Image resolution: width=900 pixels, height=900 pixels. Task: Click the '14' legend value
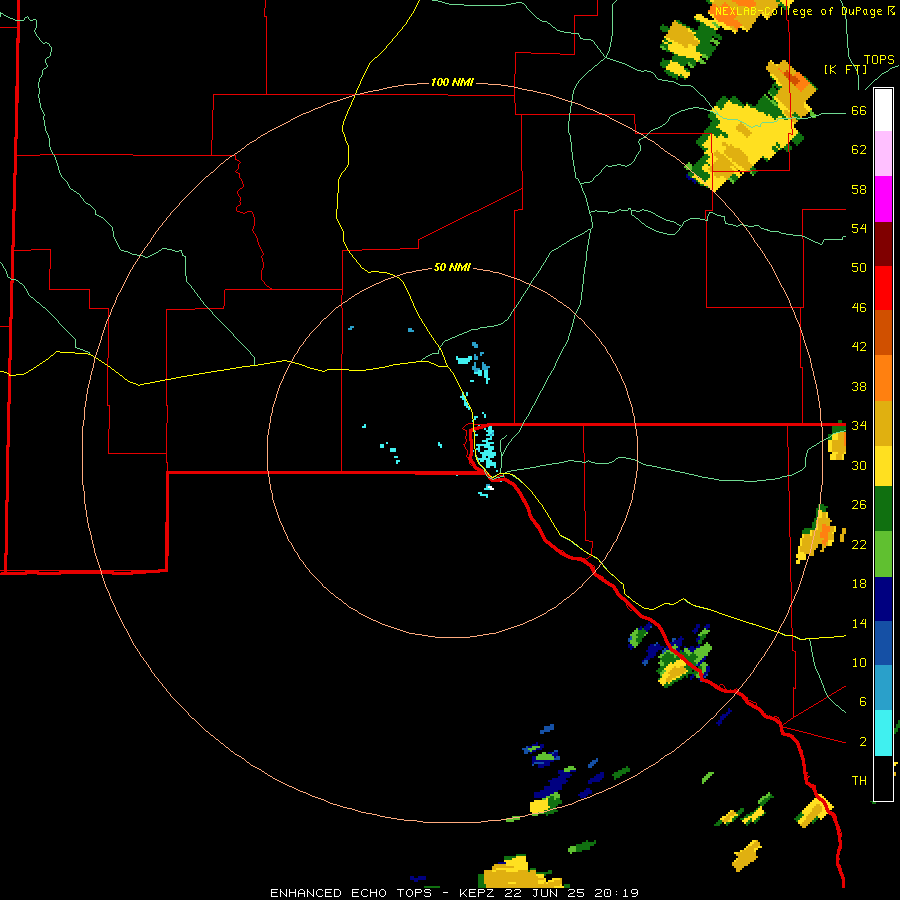pos(859,623)
